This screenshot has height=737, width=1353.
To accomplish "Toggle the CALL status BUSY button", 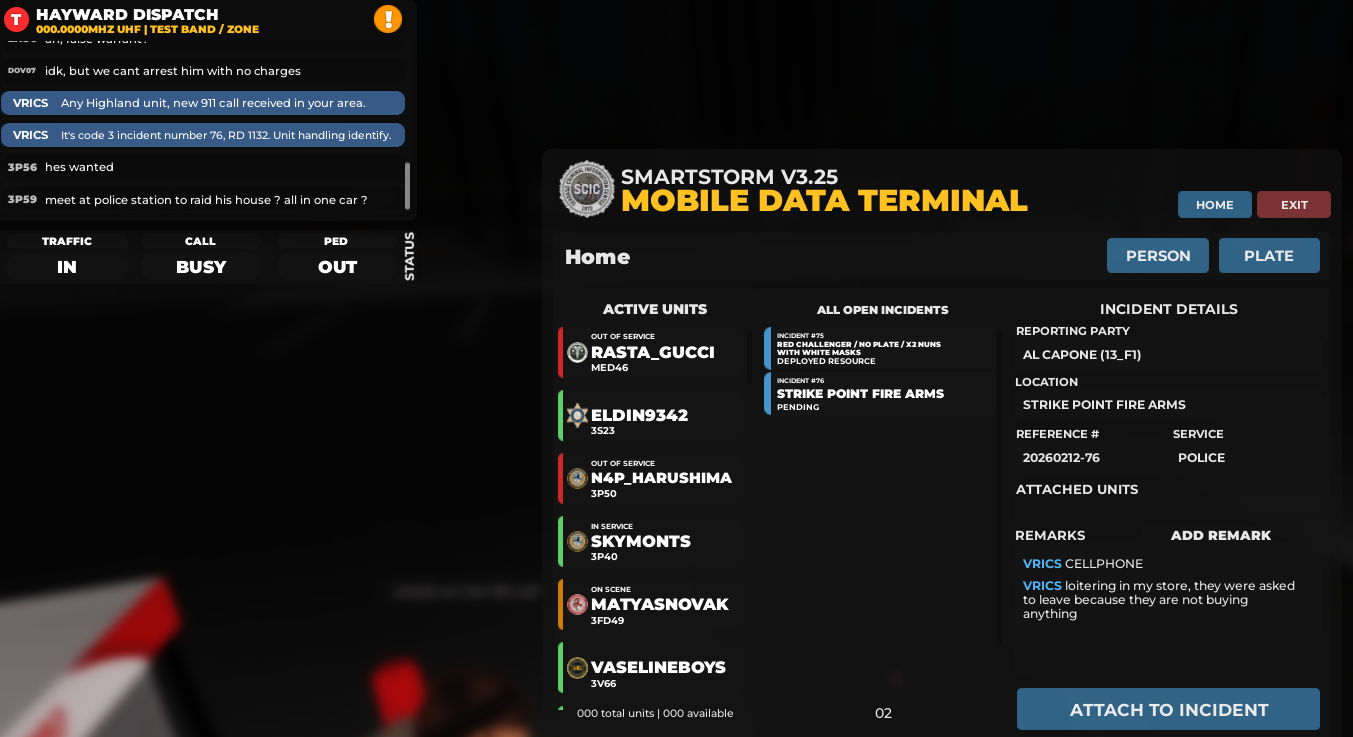I will pyautogui.click(x=201, y=266).
